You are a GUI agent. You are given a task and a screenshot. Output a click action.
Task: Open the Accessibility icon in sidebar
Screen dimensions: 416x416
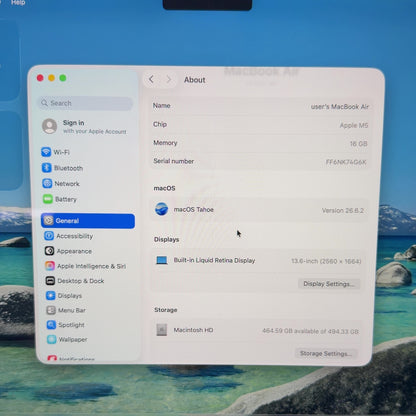click(49, 236)
